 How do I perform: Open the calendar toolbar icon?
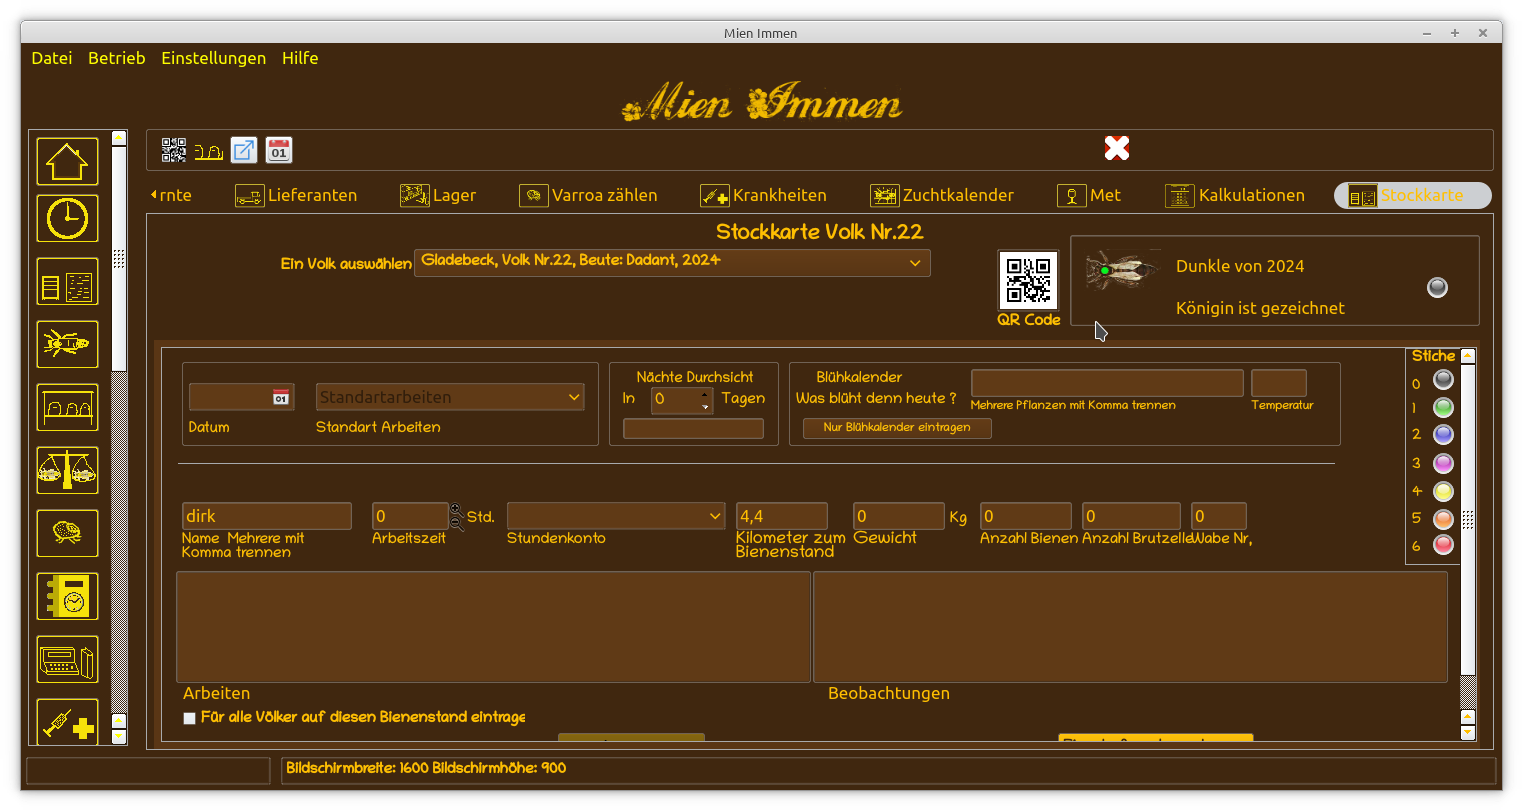(279, 150)
